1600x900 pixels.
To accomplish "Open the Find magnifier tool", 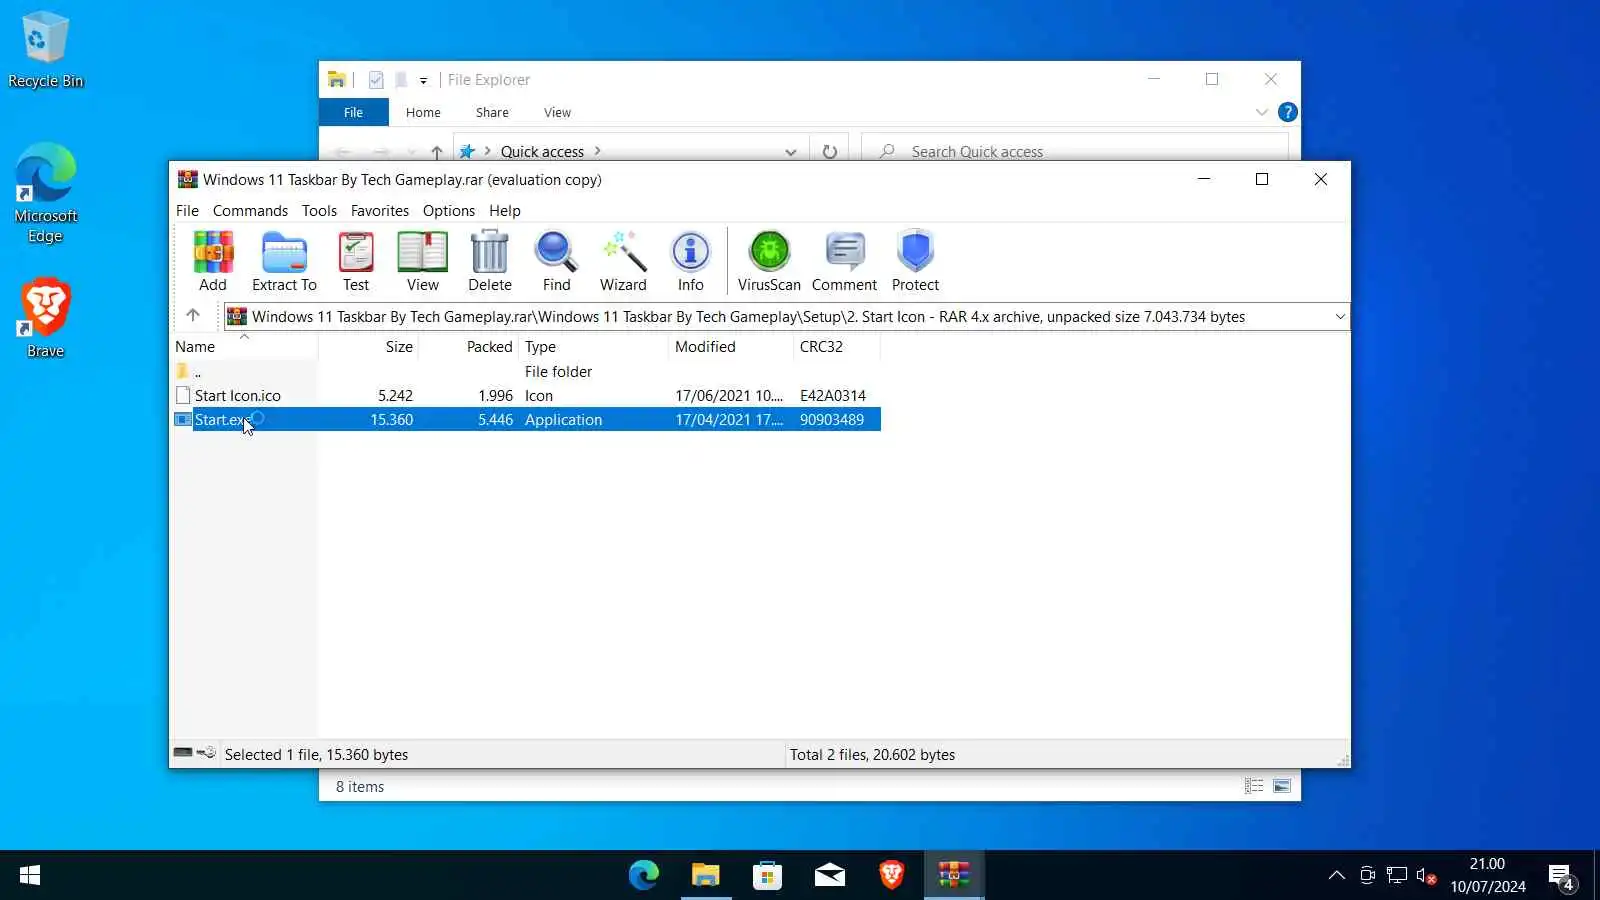I will (556, 261).
